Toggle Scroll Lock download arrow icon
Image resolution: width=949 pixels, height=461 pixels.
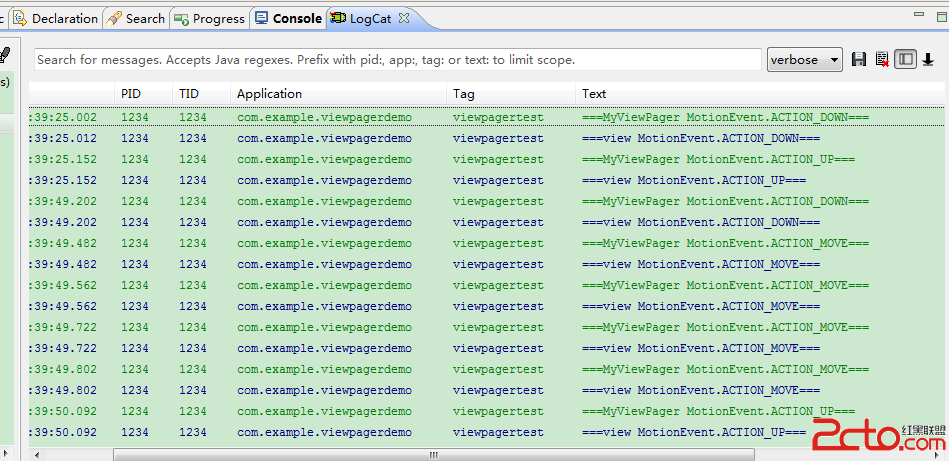[928, 60]
